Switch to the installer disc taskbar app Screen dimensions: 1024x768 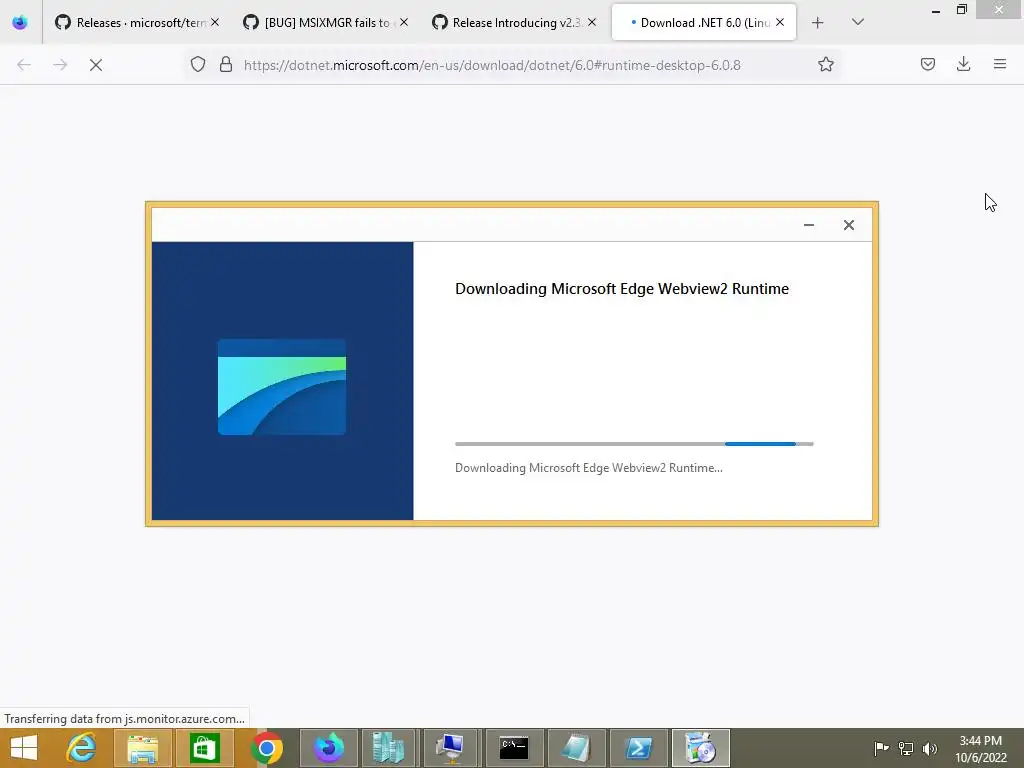700,748
